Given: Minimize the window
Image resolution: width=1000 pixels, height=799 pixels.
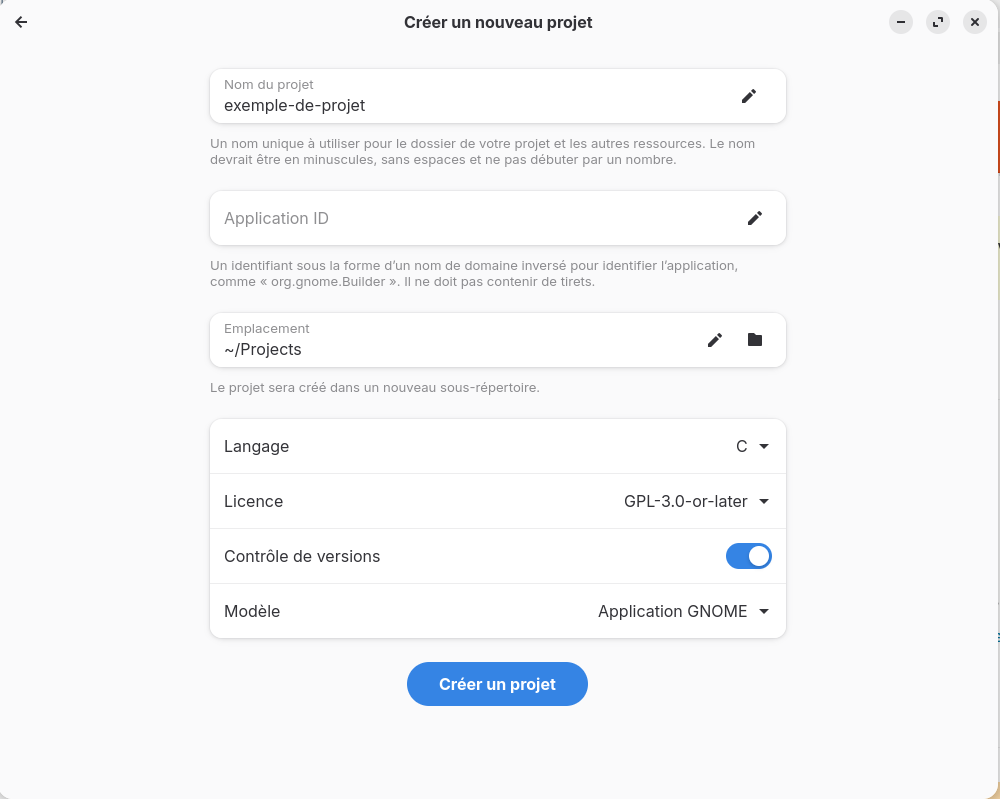Looking at the screenshot, I should [x=901, y=22].
